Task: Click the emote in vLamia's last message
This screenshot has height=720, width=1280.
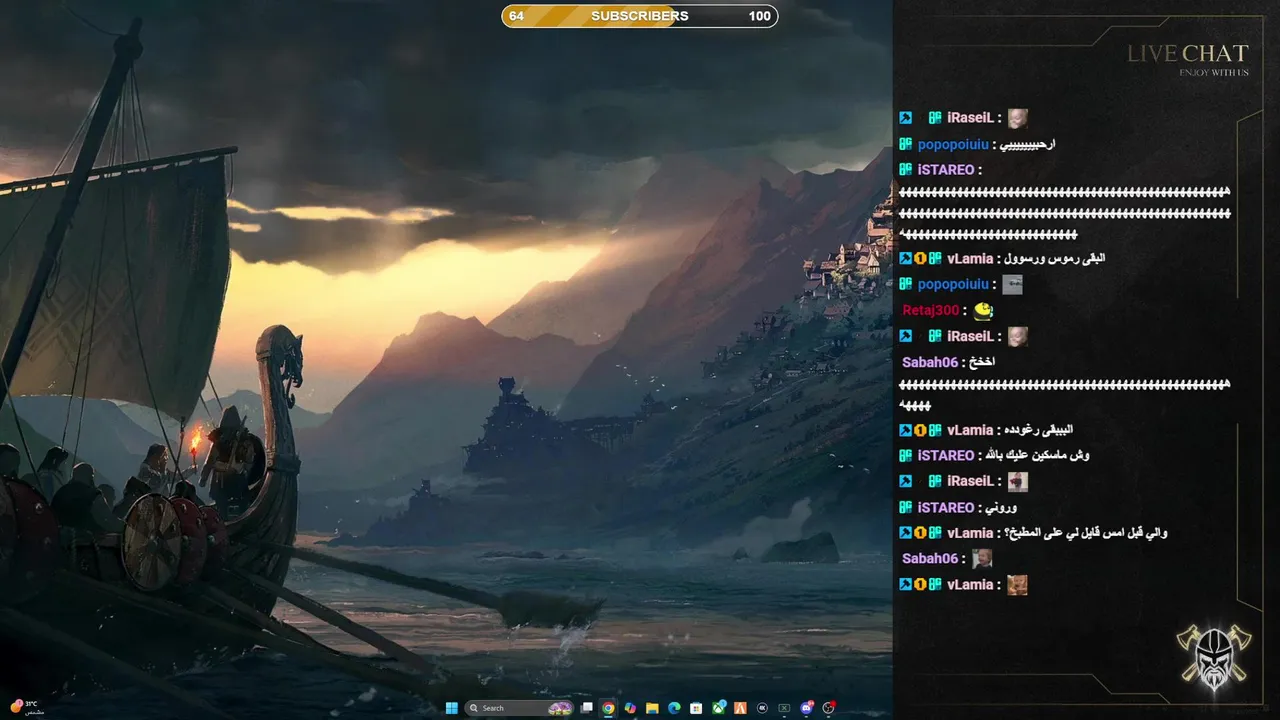Action: tap(1017, 585)
